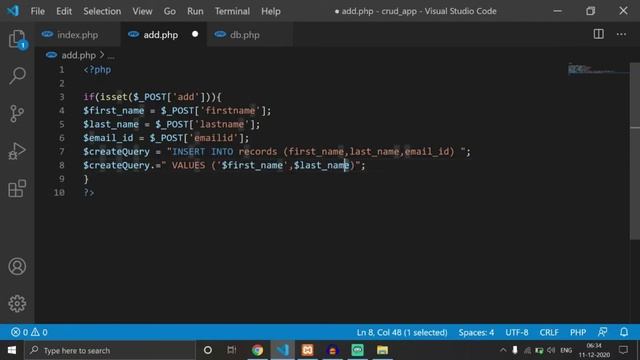
Task: Open the Terminal menu
Action: click(232, 11)
